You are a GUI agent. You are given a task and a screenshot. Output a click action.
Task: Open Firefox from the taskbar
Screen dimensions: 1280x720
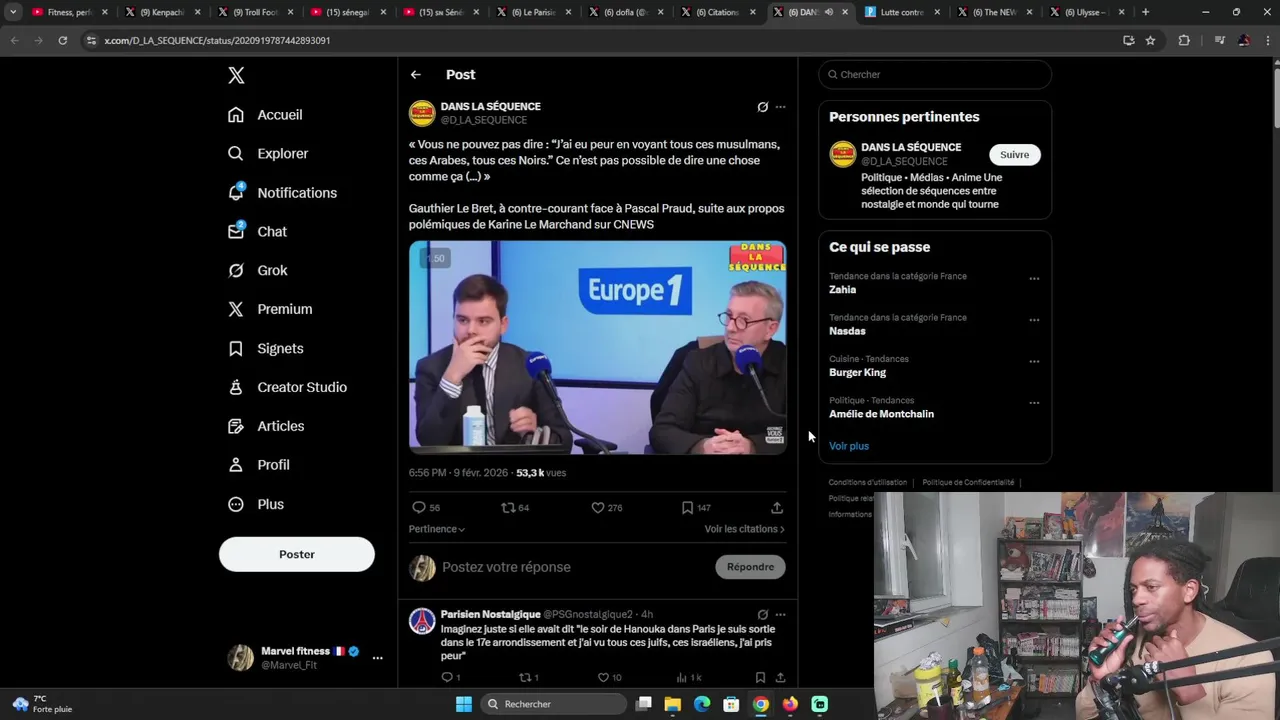click(790, 704)
